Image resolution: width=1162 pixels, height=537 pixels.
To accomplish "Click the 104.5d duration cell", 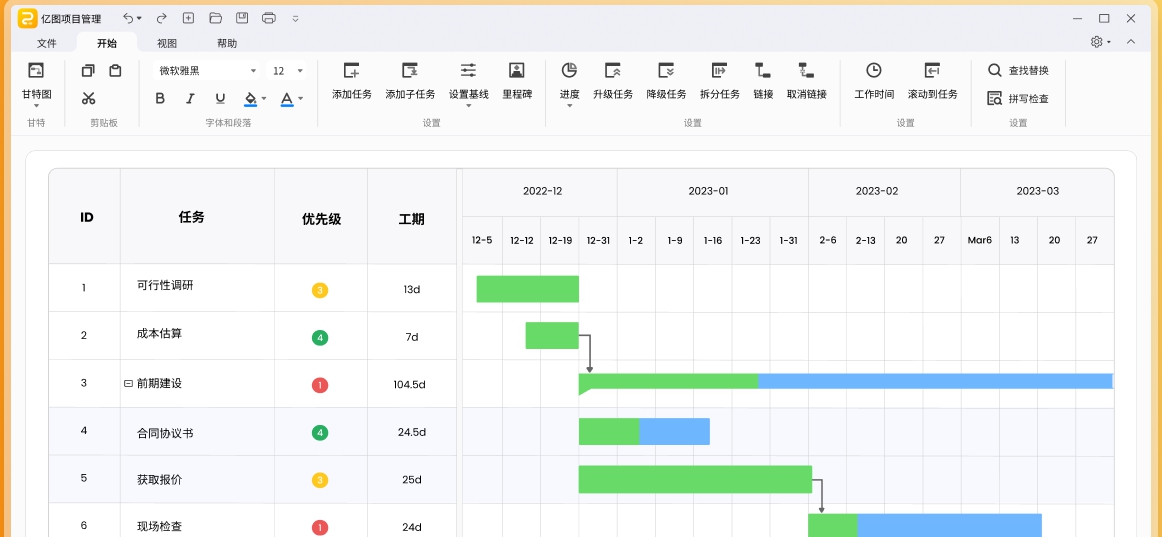I will click(x=412, y=384).
